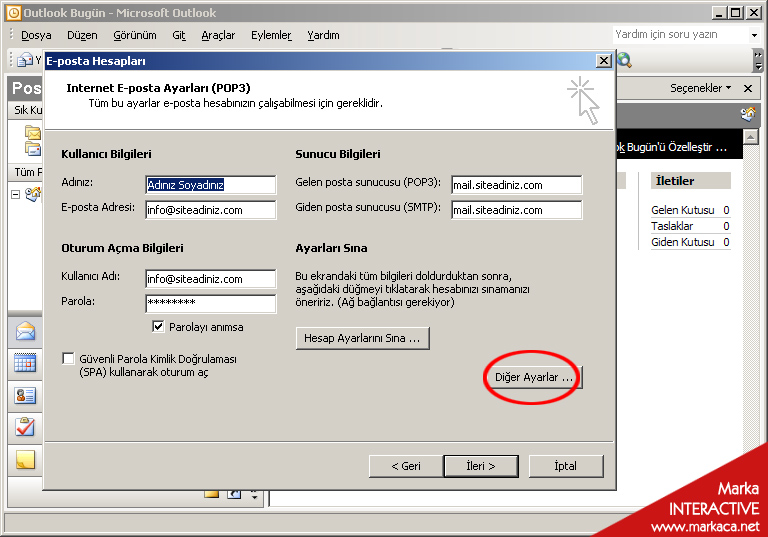This screenshot has width=768, height=537.
Task: Click the help question input box
Action: coord(681,35)
